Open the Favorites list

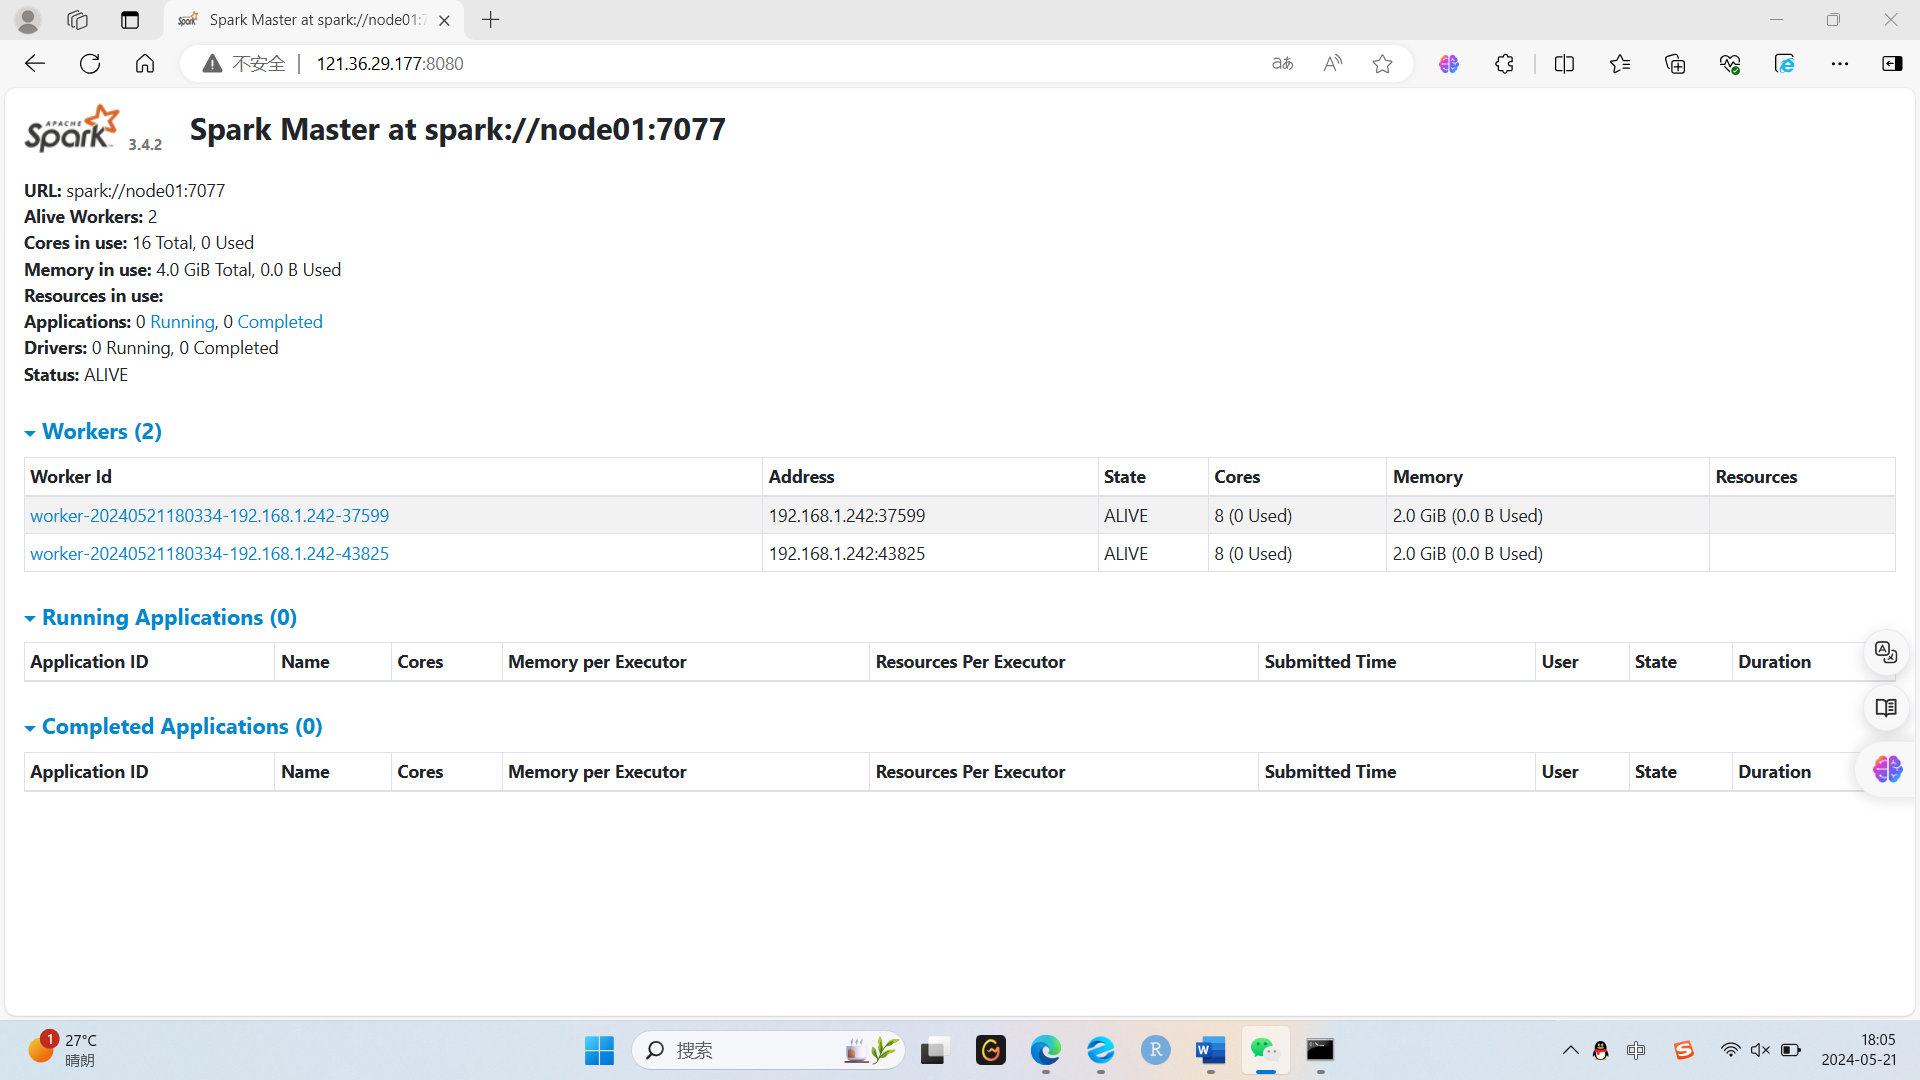coord(1620,64)
